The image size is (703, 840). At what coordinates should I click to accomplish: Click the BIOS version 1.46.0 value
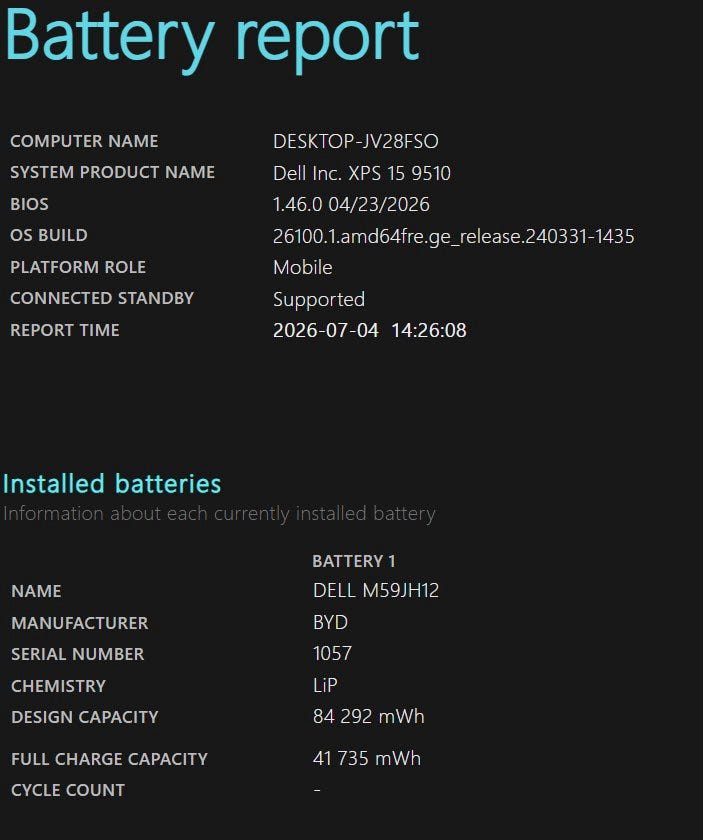(x=351, y=204)
